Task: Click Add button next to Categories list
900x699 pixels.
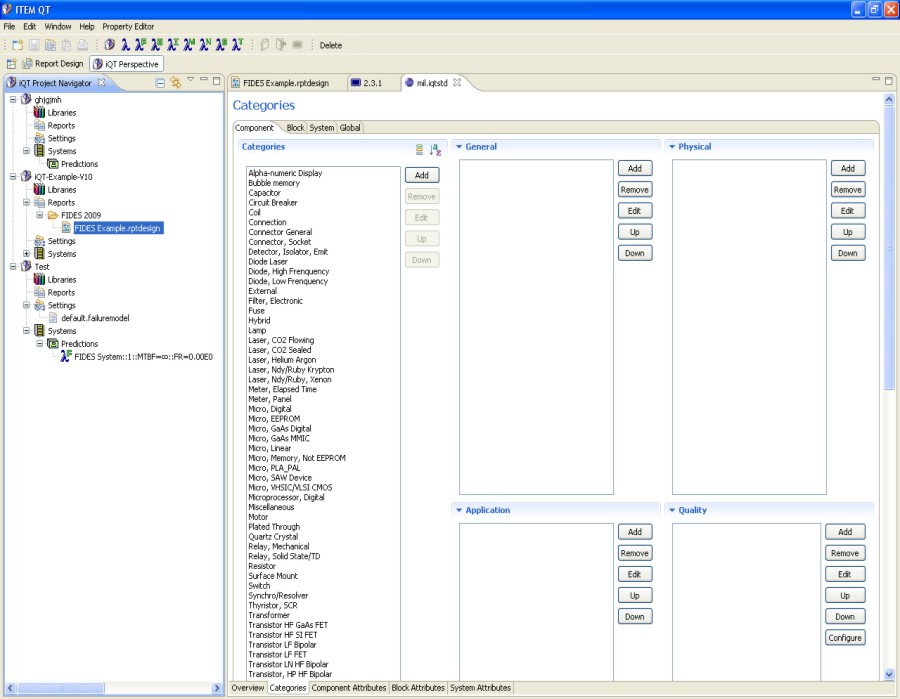Action: click(421, 175)
